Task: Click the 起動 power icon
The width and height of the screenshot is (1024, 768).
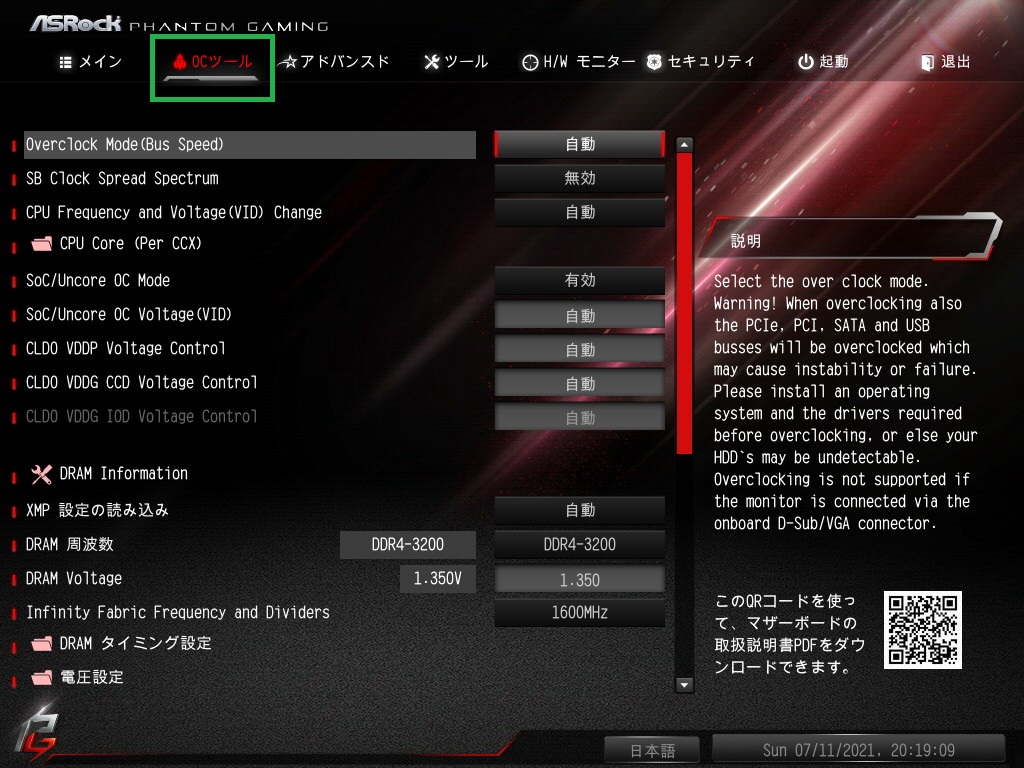Action: coord(806,62)
